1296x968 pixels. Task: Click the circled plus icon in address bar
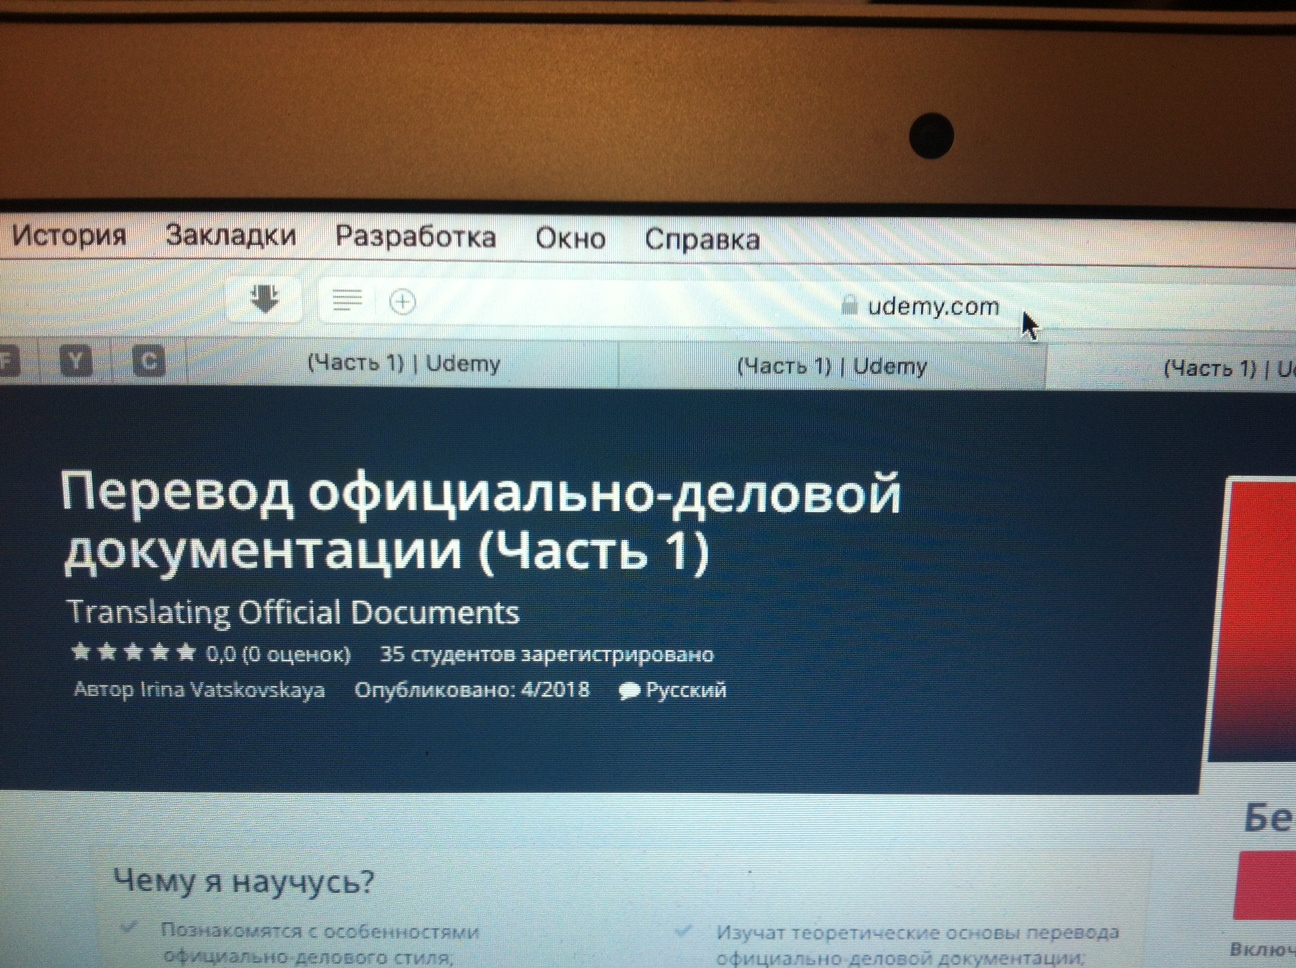[402, 301]
